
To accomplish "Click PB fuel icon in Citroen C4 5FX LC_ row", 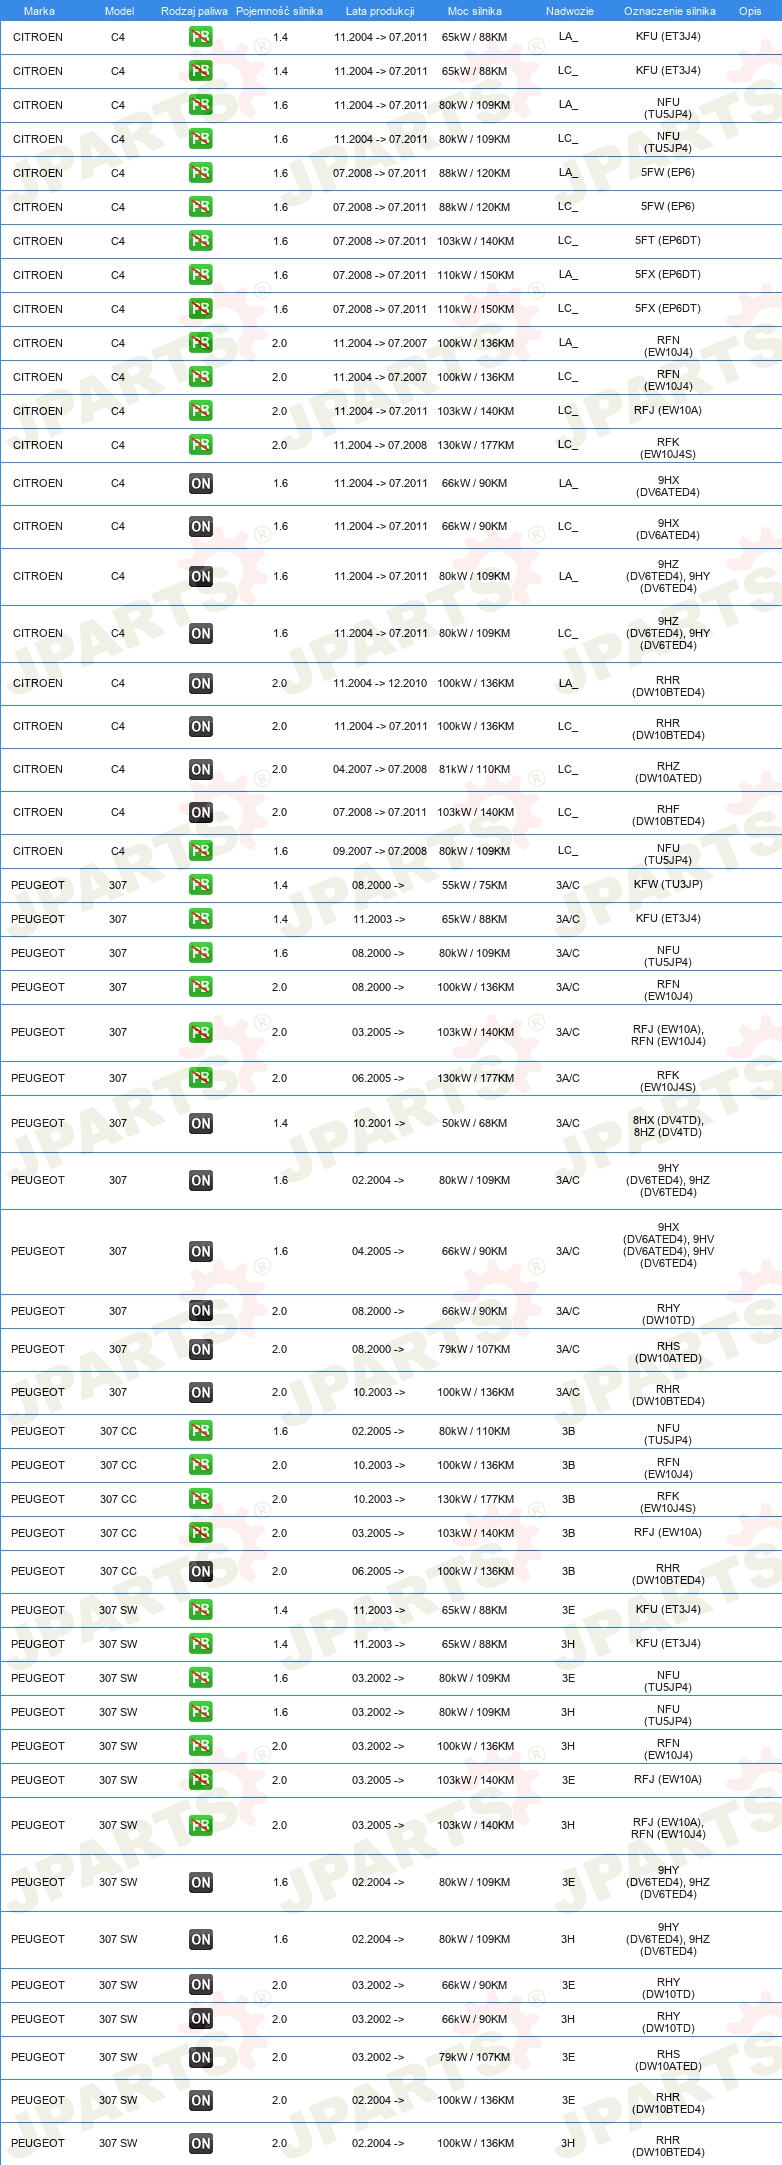I will (x=200, y=309).
